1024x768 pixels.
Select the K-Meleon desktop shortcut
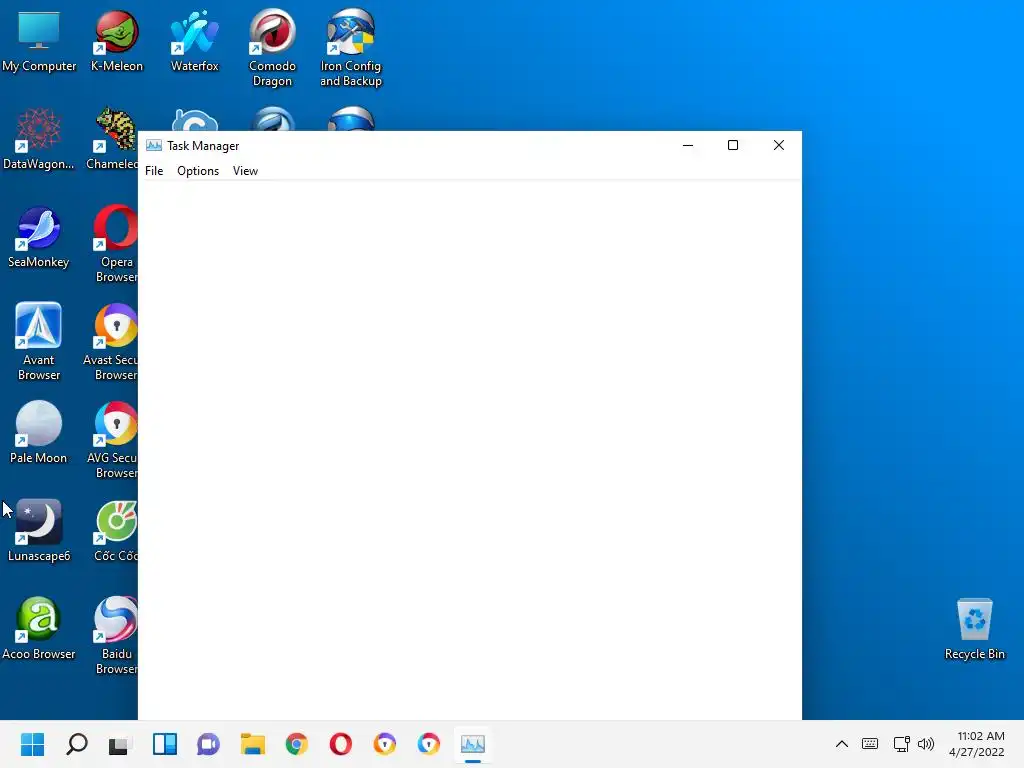[x=117, y=40]
